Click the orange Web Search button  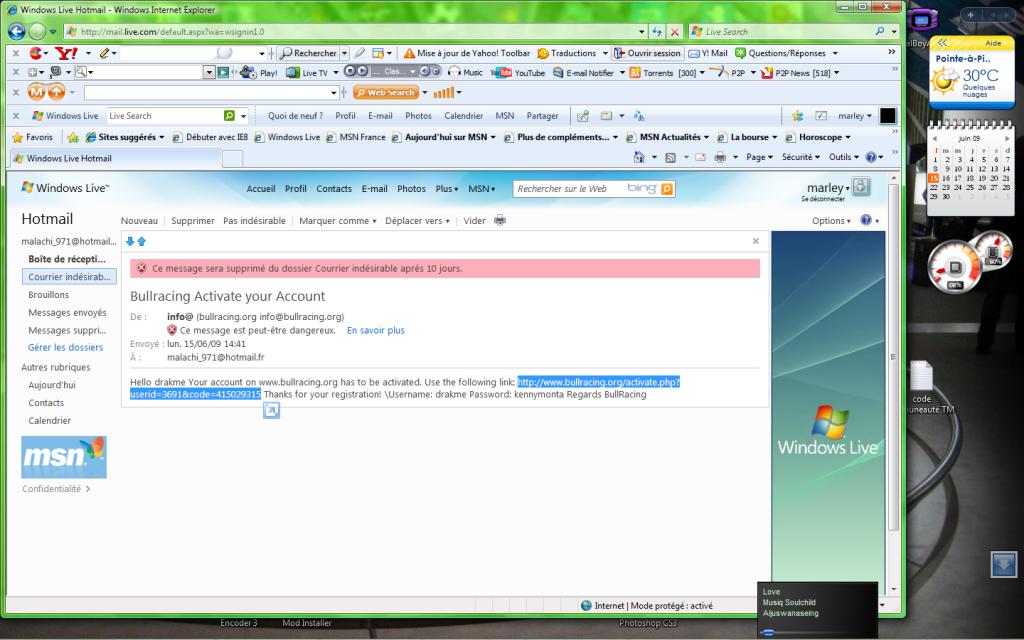385,92
